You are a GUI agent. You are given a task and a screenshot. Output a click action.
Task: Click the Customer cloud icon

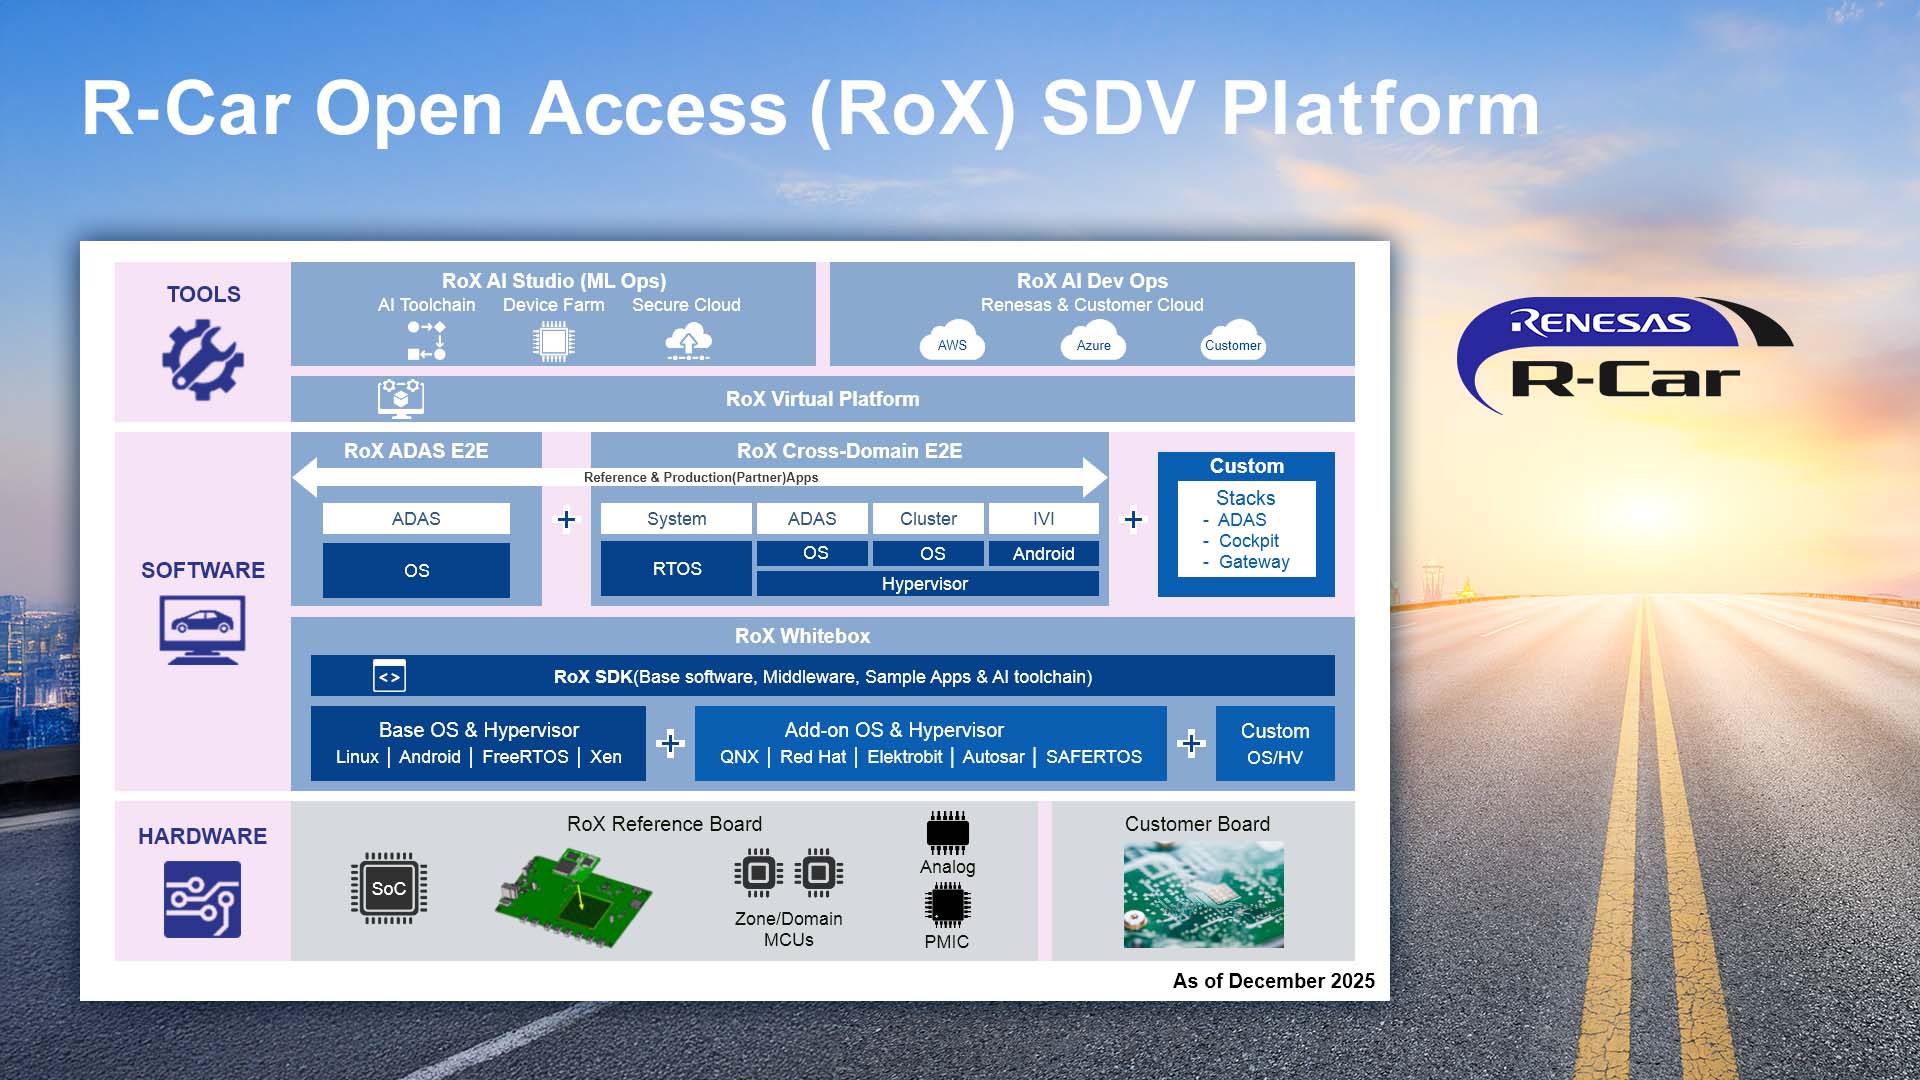(1233, 341)
